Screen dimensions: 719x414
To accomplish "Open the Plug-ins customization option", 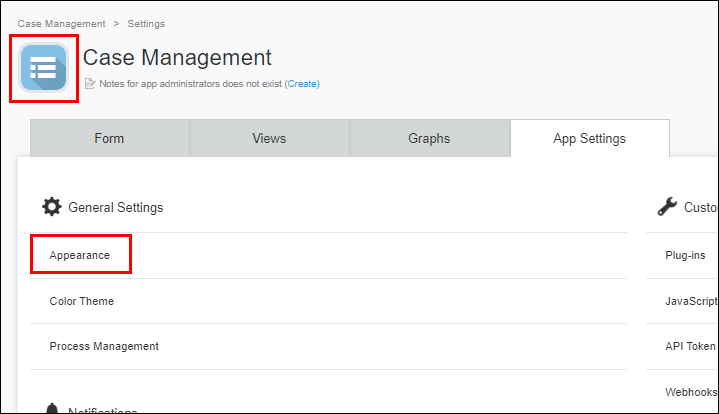I will click(685, 256).
